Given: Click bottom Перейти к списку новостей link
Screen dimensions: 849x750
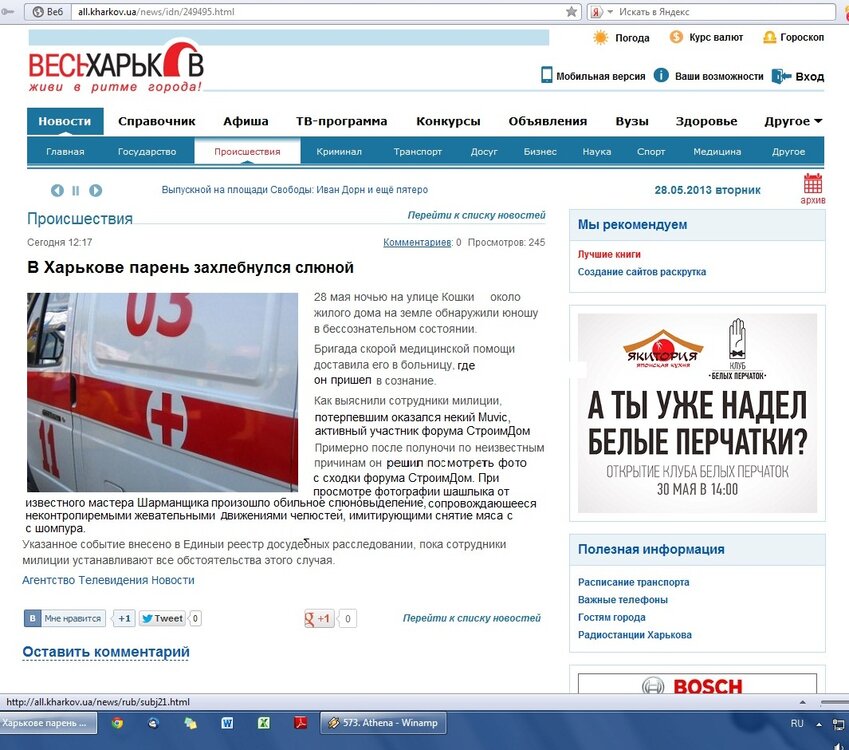Looking at the screenshot, I should pyautogui.click(x=472, y=618).
